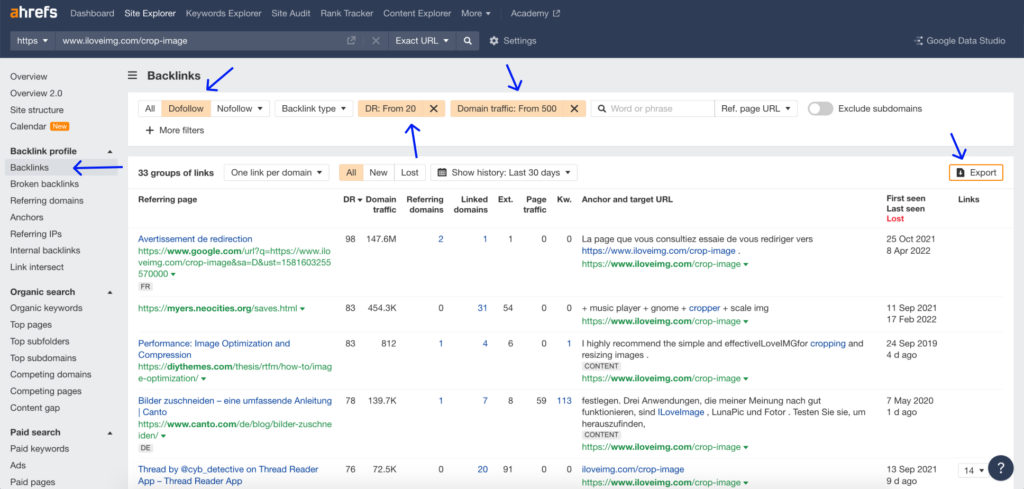Screen dimensions: 1024x489
Task: Open Competing domains in sidebar
Action: click(x=50, y=375)
